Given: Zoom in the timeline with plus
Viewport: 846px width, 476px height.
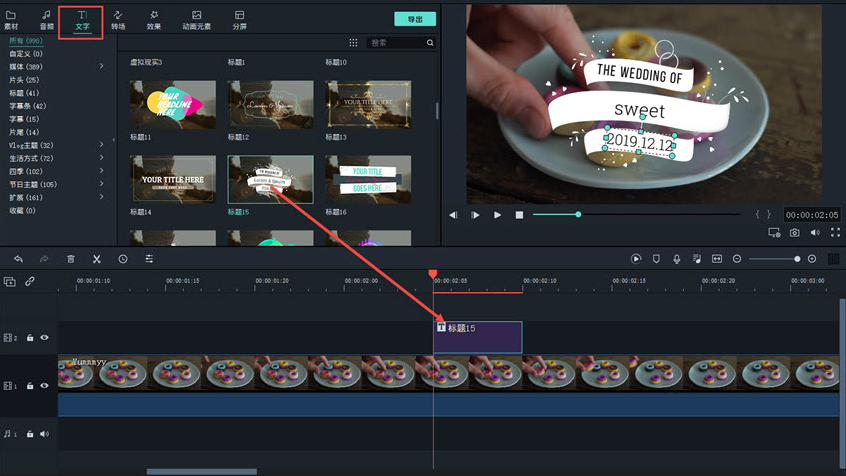Looking at the screenshot, I should coord(811,259).
